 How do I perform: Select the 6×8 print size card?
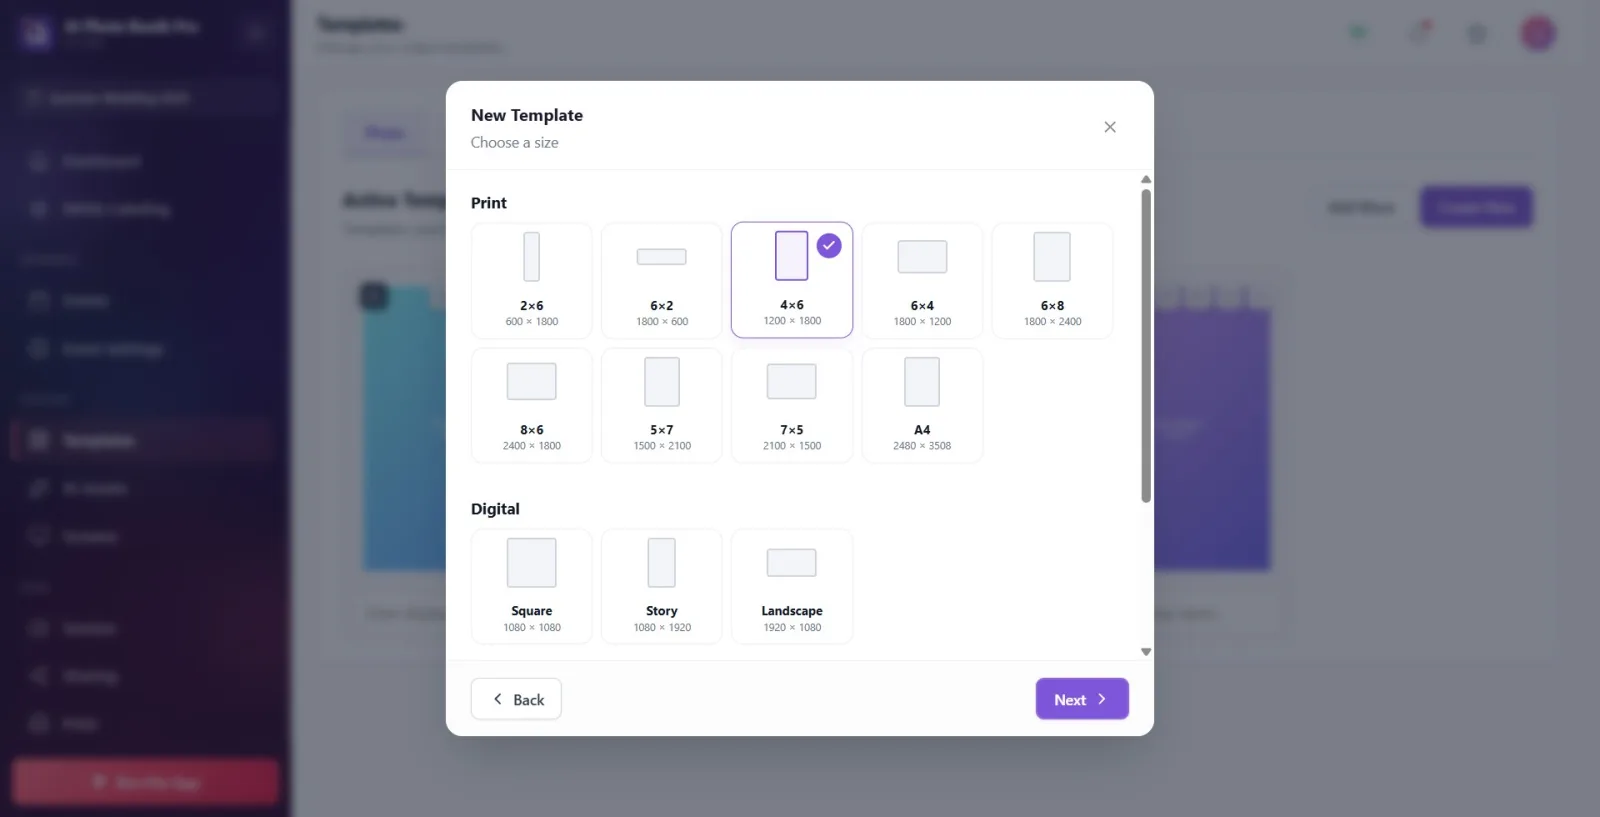[1052, 281]
